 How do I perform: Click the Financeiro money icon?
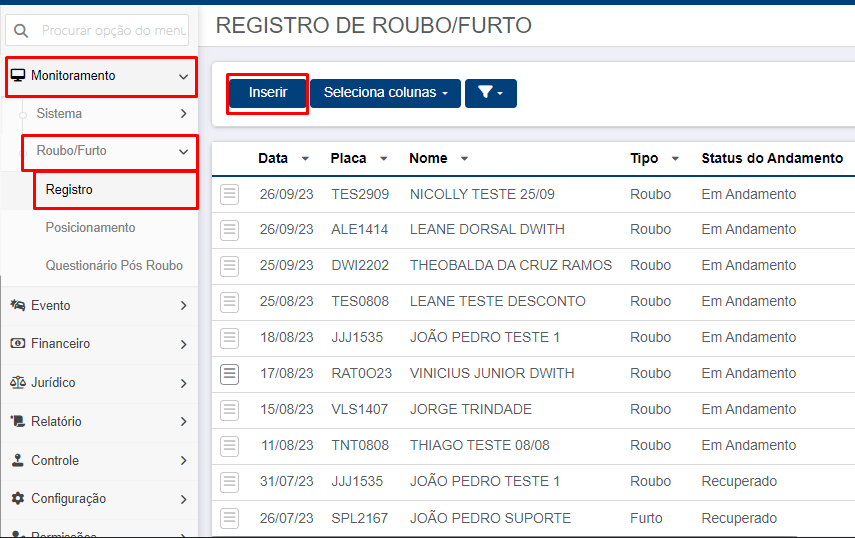pos(17,343)
